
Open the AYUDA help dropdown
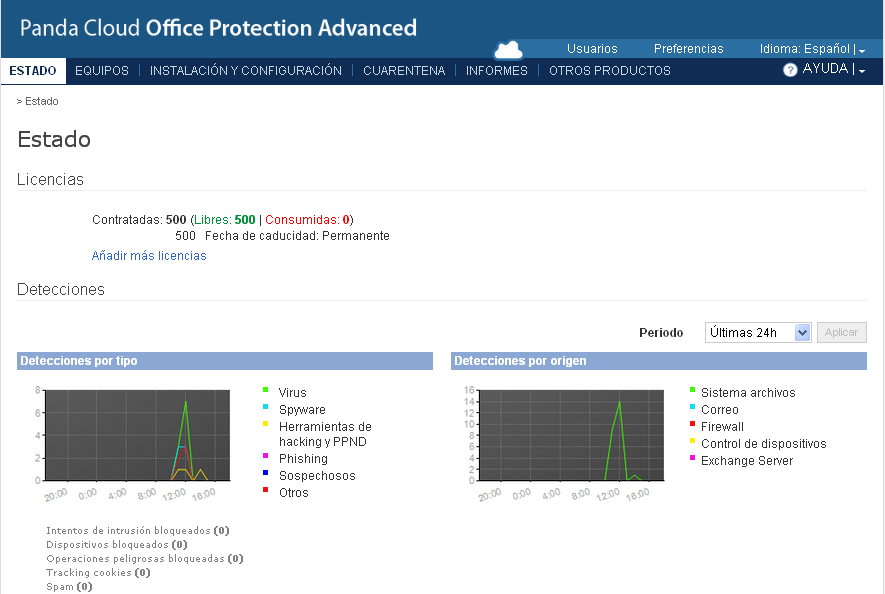pyautogui.click(x=834, y=69)
